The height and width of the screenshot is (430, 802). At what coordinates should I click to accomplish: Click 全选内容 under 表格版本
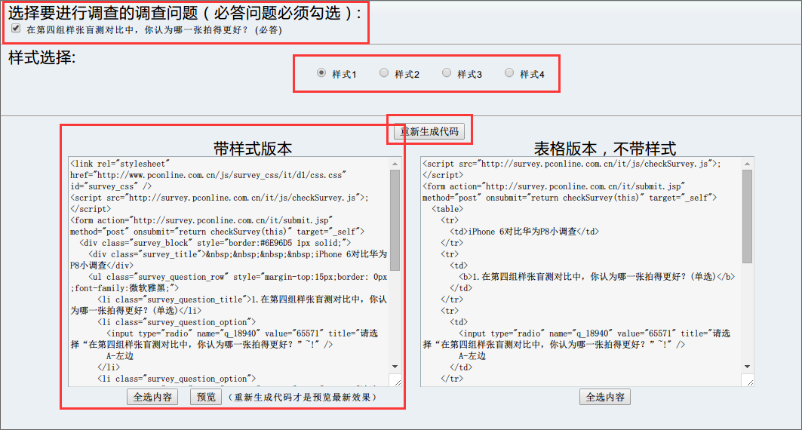tap(605, 397)
